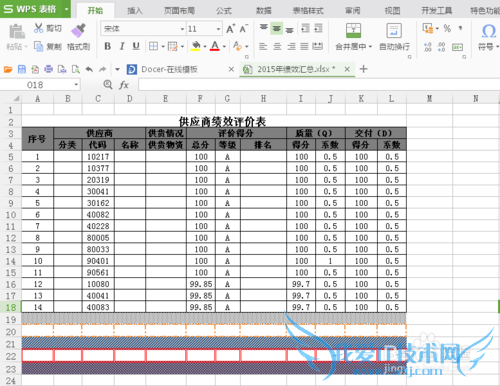Click the redo arrow
The image size is (500, 386).
[103, 69]
